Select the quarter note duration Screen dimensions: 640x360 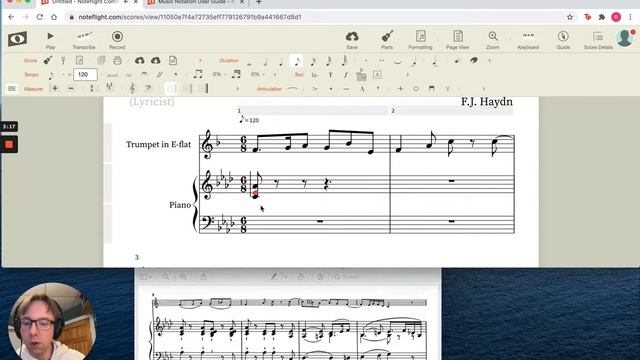281,61
